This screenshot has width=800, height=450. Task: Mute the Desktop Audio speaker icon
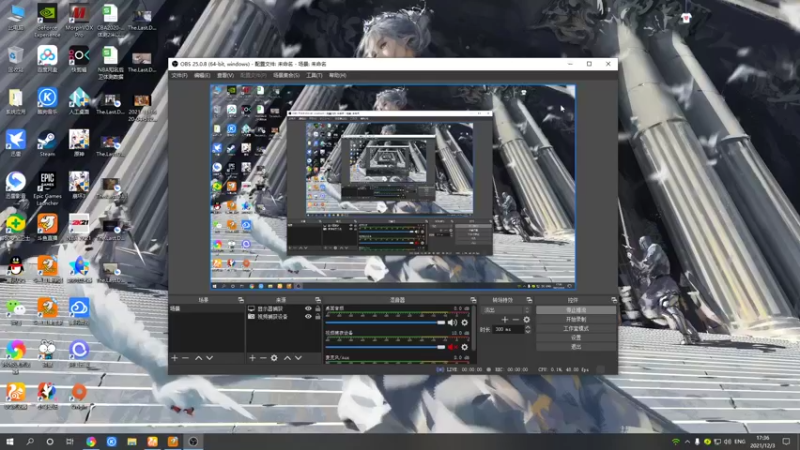click(452, 322)
